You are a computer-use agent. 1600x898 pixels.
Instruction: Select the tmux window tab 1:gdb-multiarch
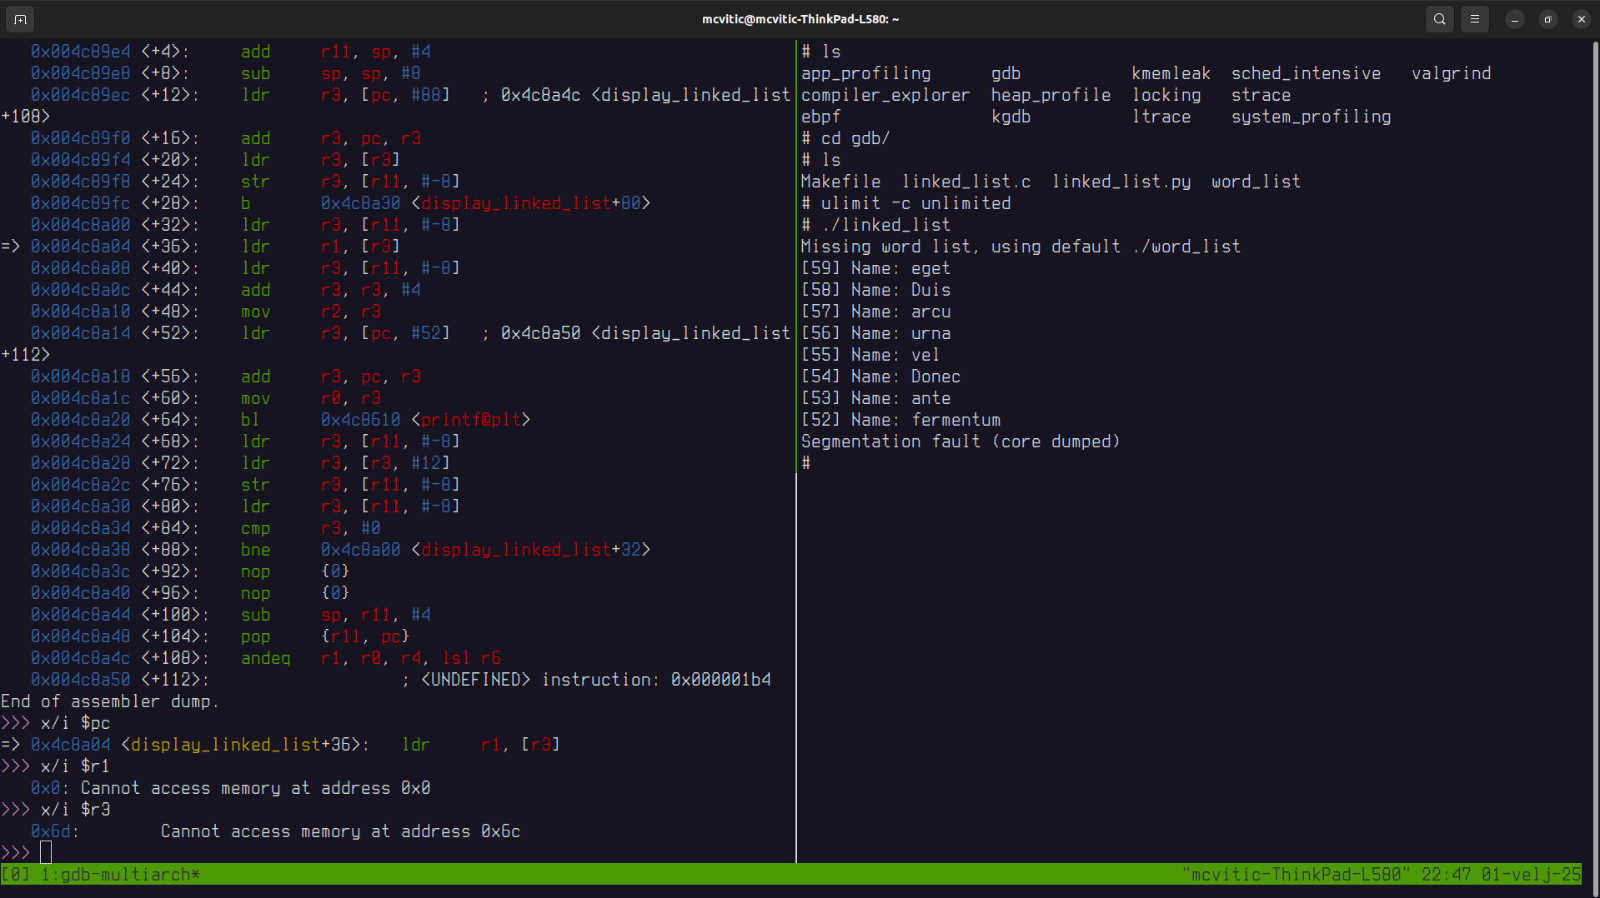coord(120,875)
